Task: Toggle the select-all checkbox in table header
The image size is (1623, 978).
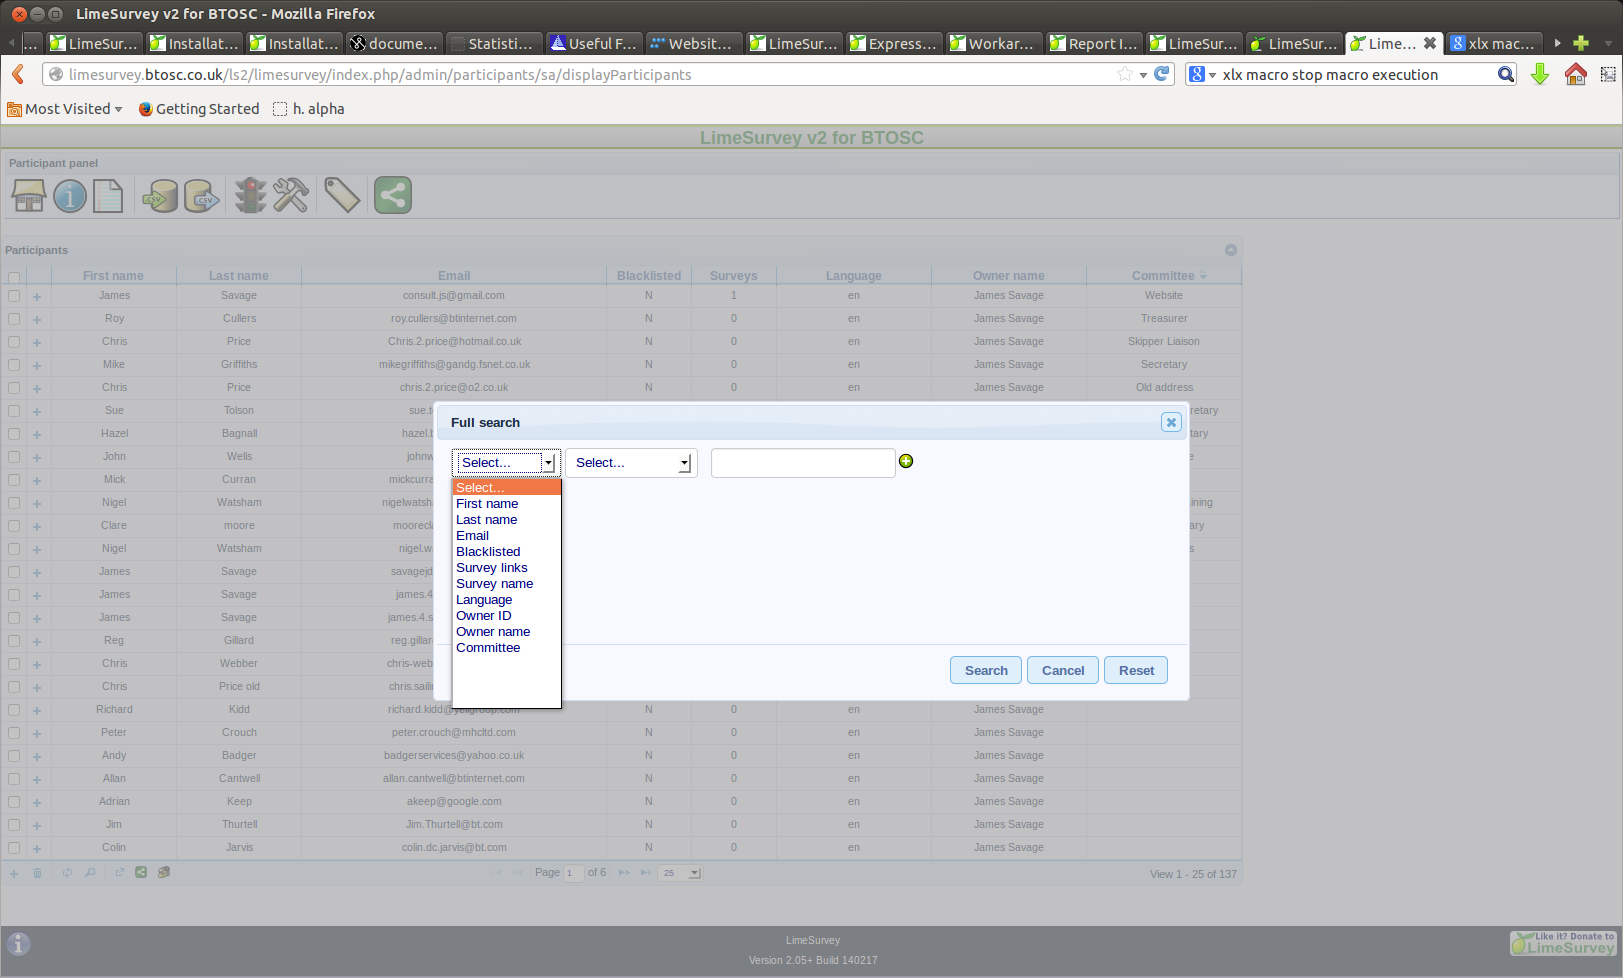Action: point(14,277)
